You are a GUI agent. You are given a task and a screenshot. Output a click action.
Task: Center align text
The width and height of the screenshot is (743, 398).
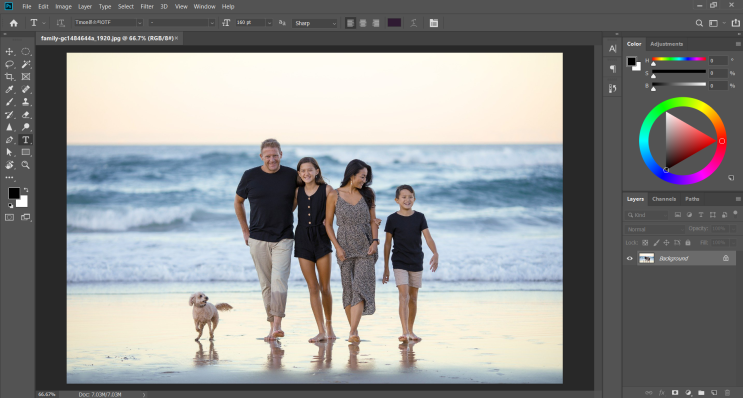pos(363,23)
